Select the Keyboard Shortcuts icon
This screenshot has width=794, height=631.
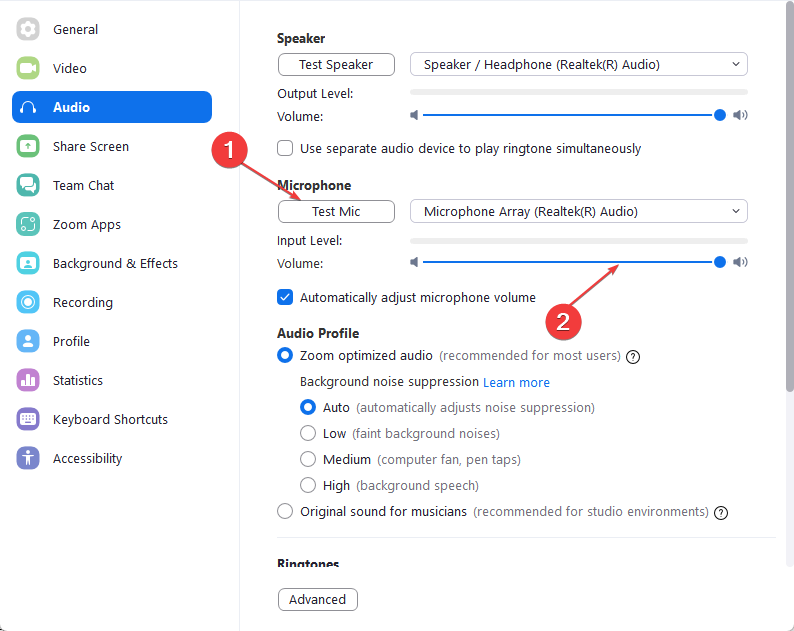point(28,420)
